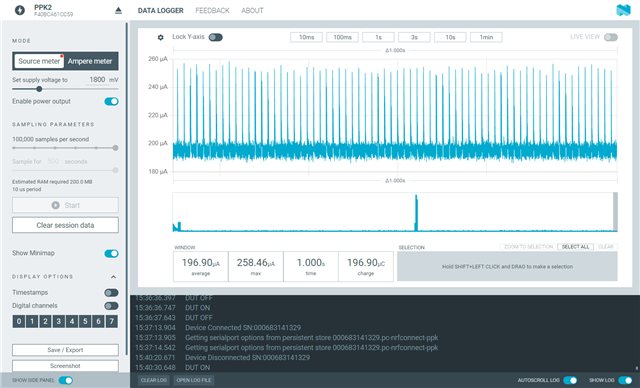
Task: Click the Start play icon
Action: click(x=56, y=205)
